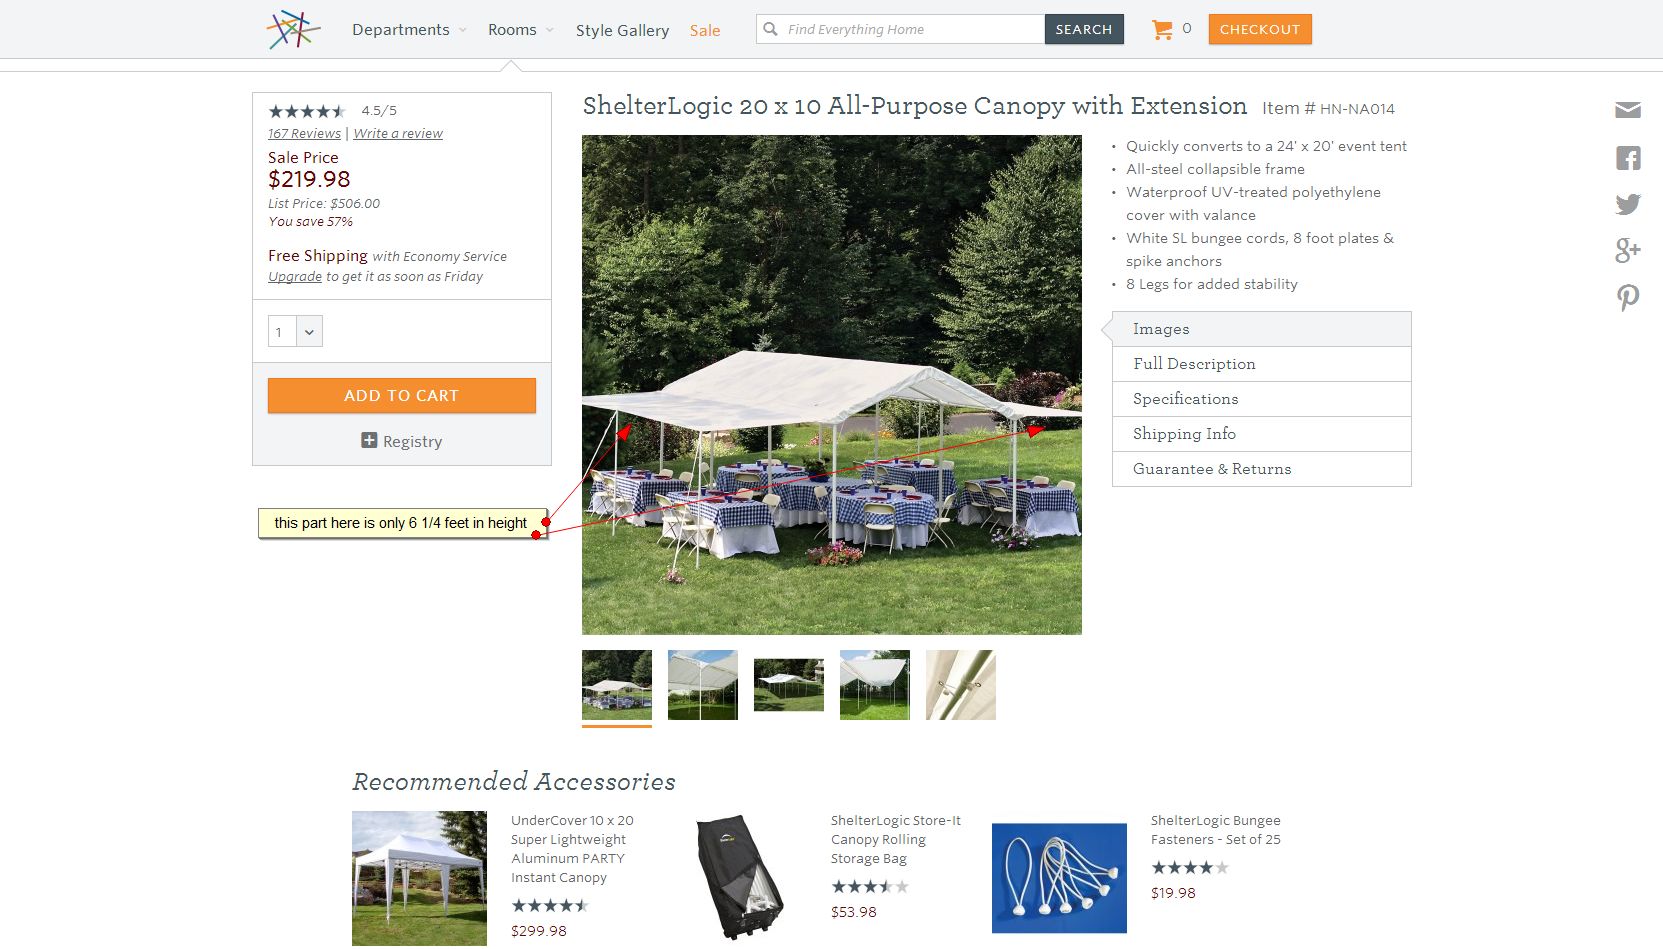The image size is (1663, 949).
Task: Focus the Find Everything Home search field
Action: click(900, 29)
